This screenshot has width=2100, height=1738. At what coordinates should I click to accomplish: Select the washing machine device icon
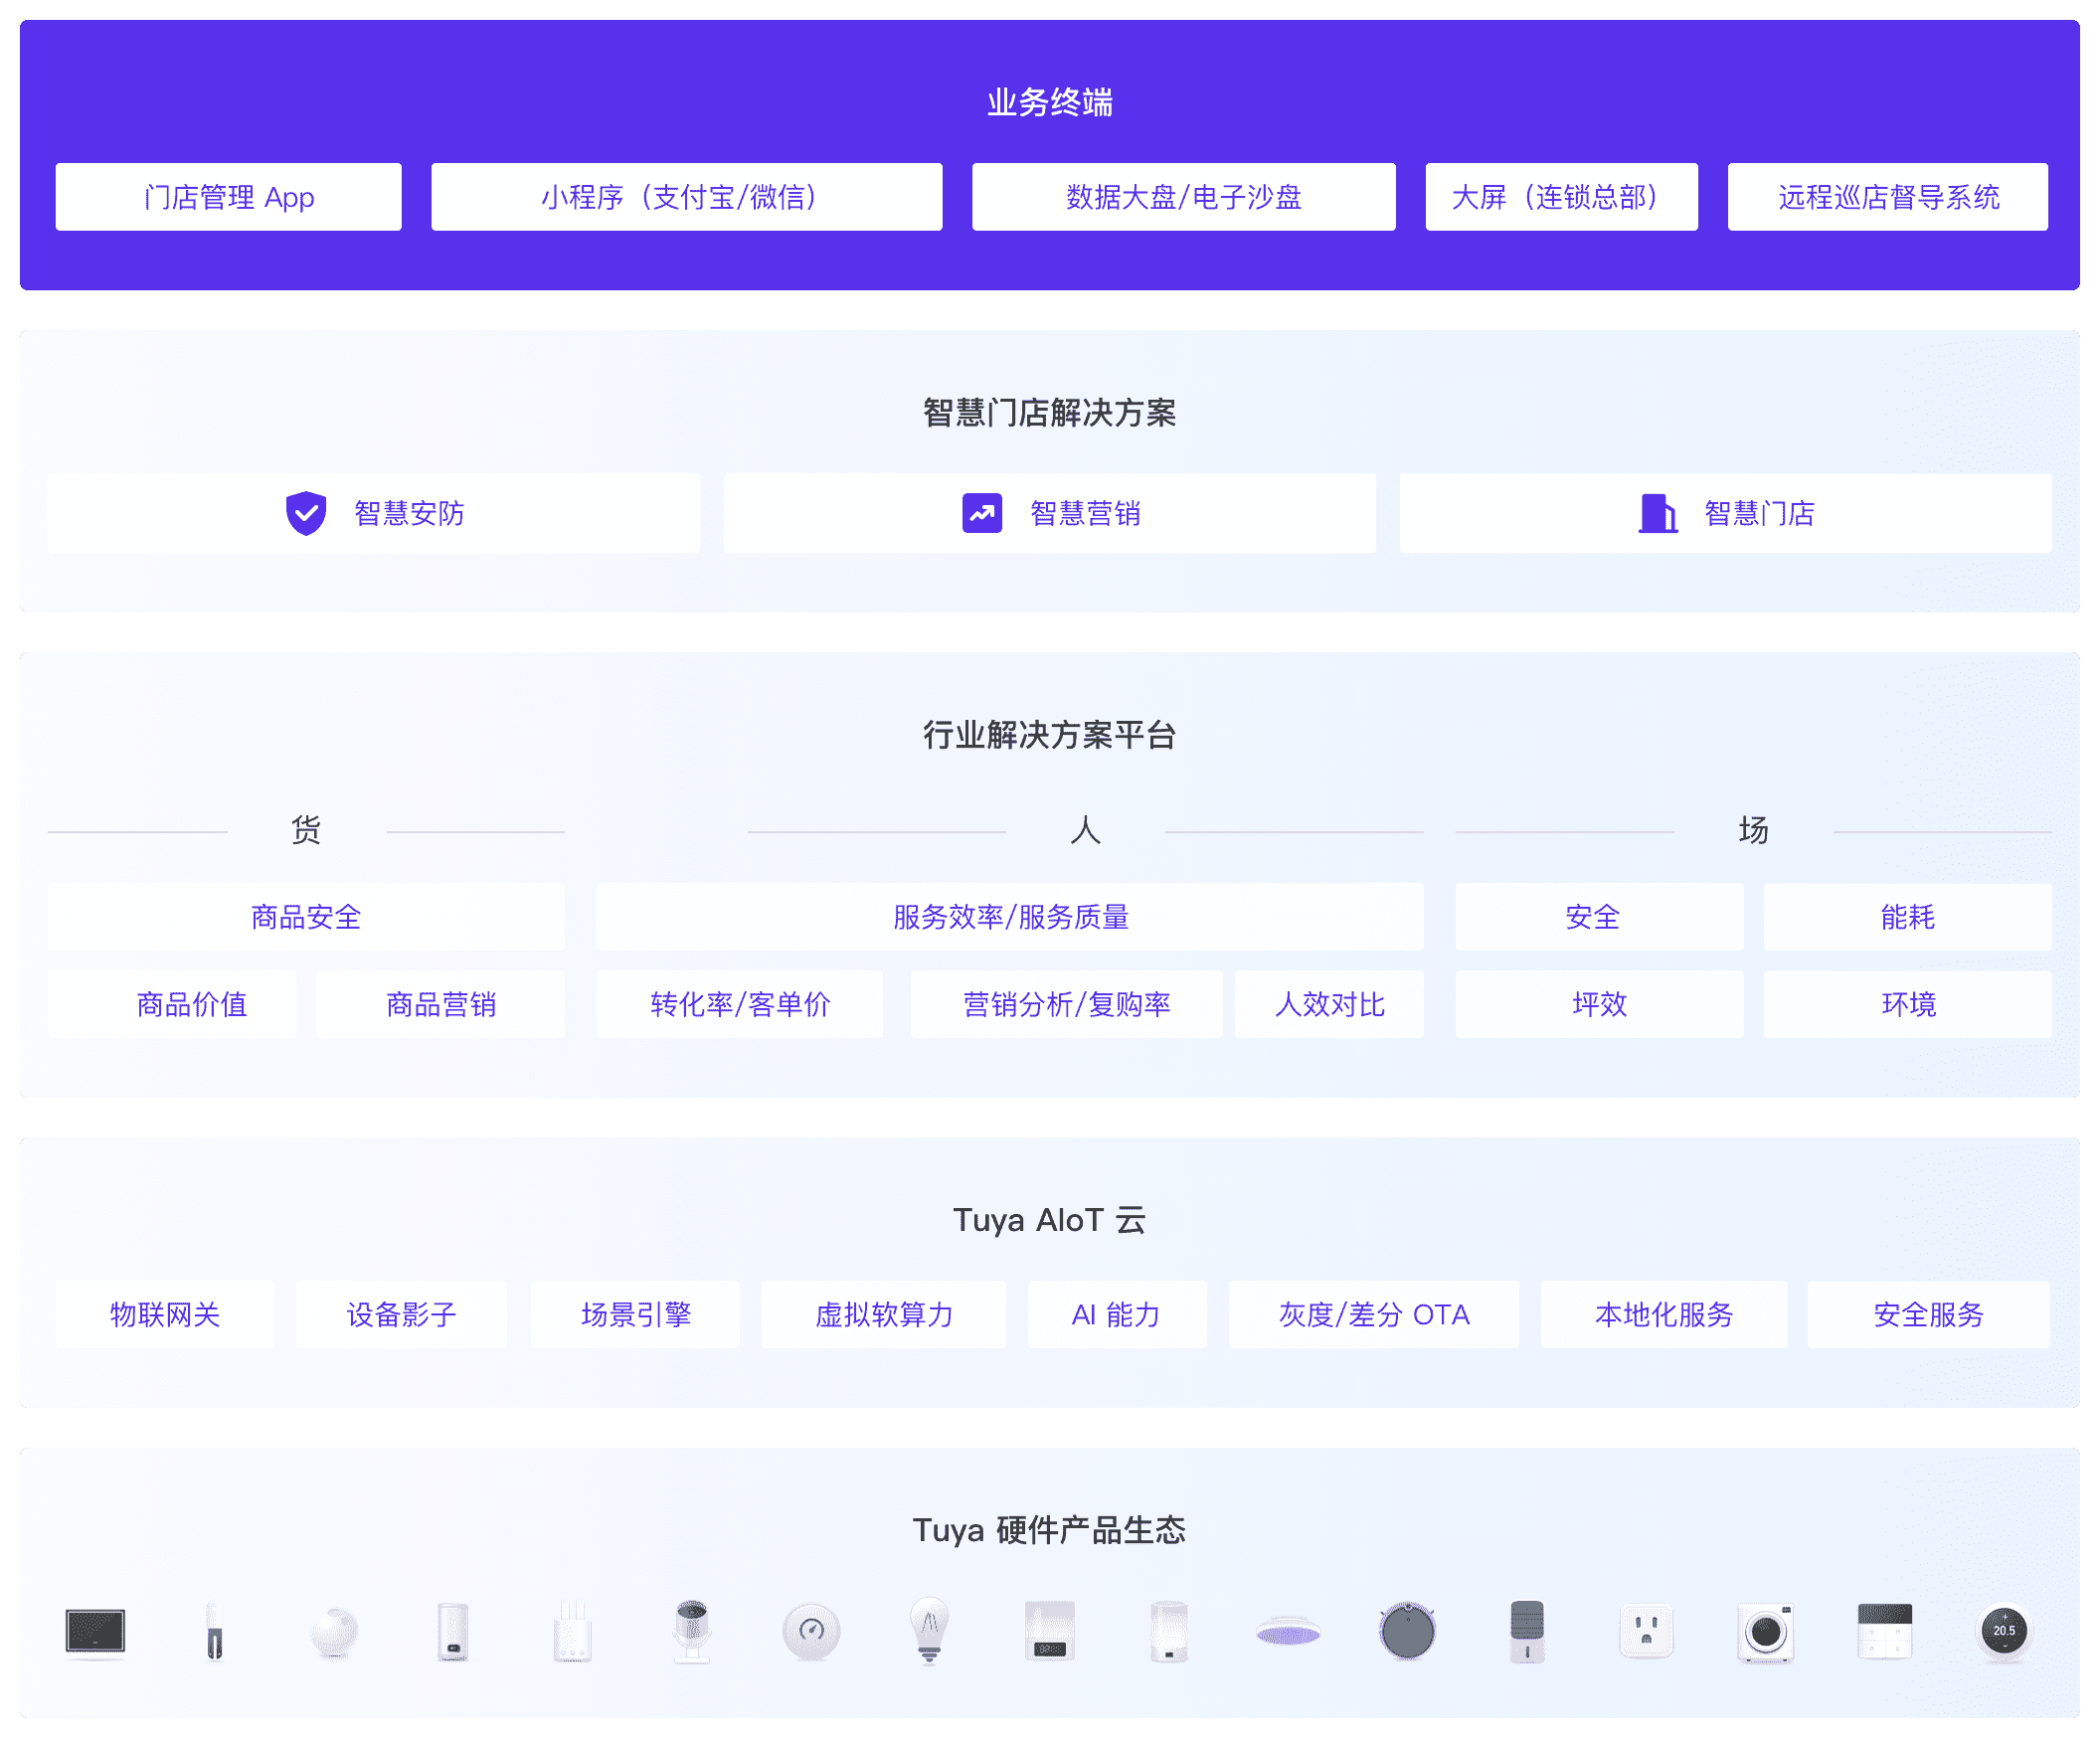1766,1633
